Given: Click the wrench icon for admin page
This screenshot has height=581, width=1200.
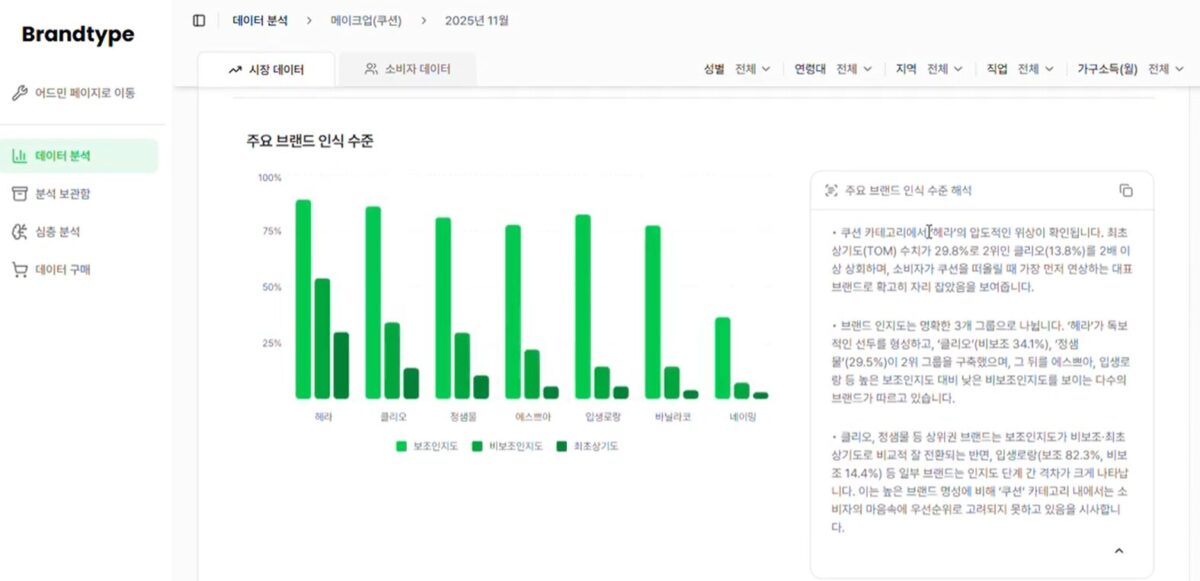Looking at the screenshot, I should (x=19, y=93).
